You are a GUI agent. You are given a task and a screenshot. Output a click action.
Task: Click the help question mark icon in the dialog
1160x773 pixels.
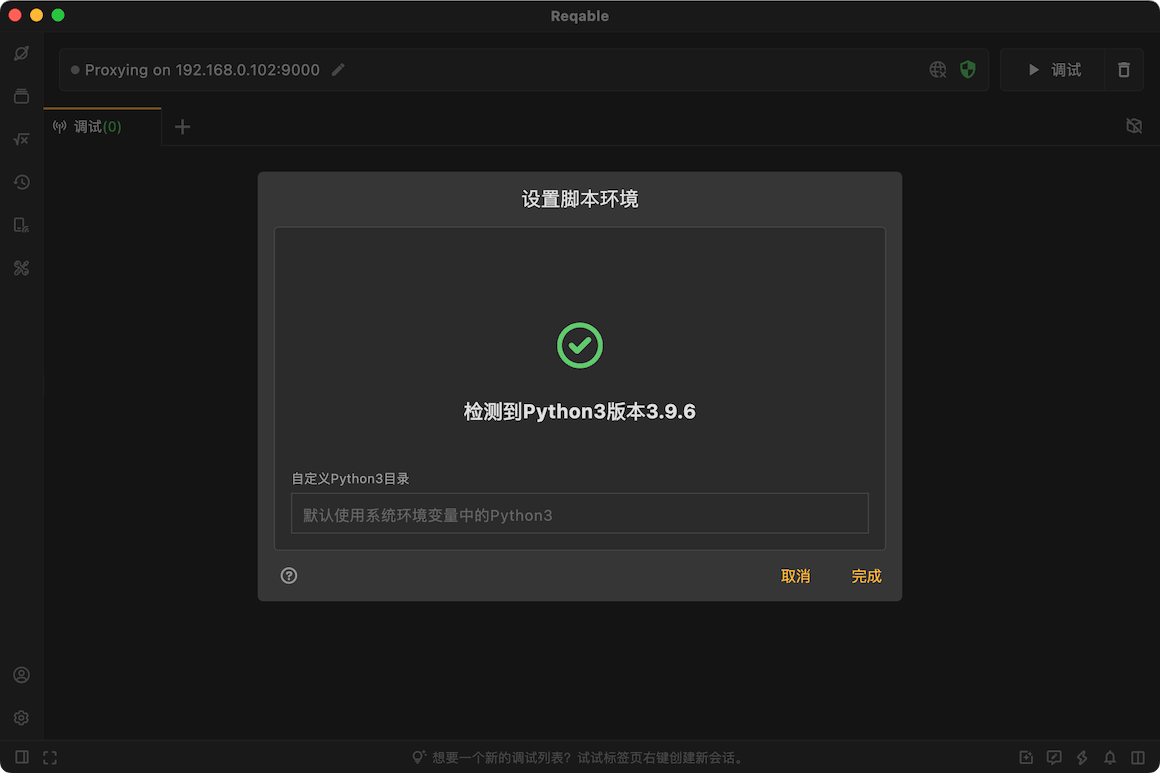pyautogui.click(x=289, y=575)
